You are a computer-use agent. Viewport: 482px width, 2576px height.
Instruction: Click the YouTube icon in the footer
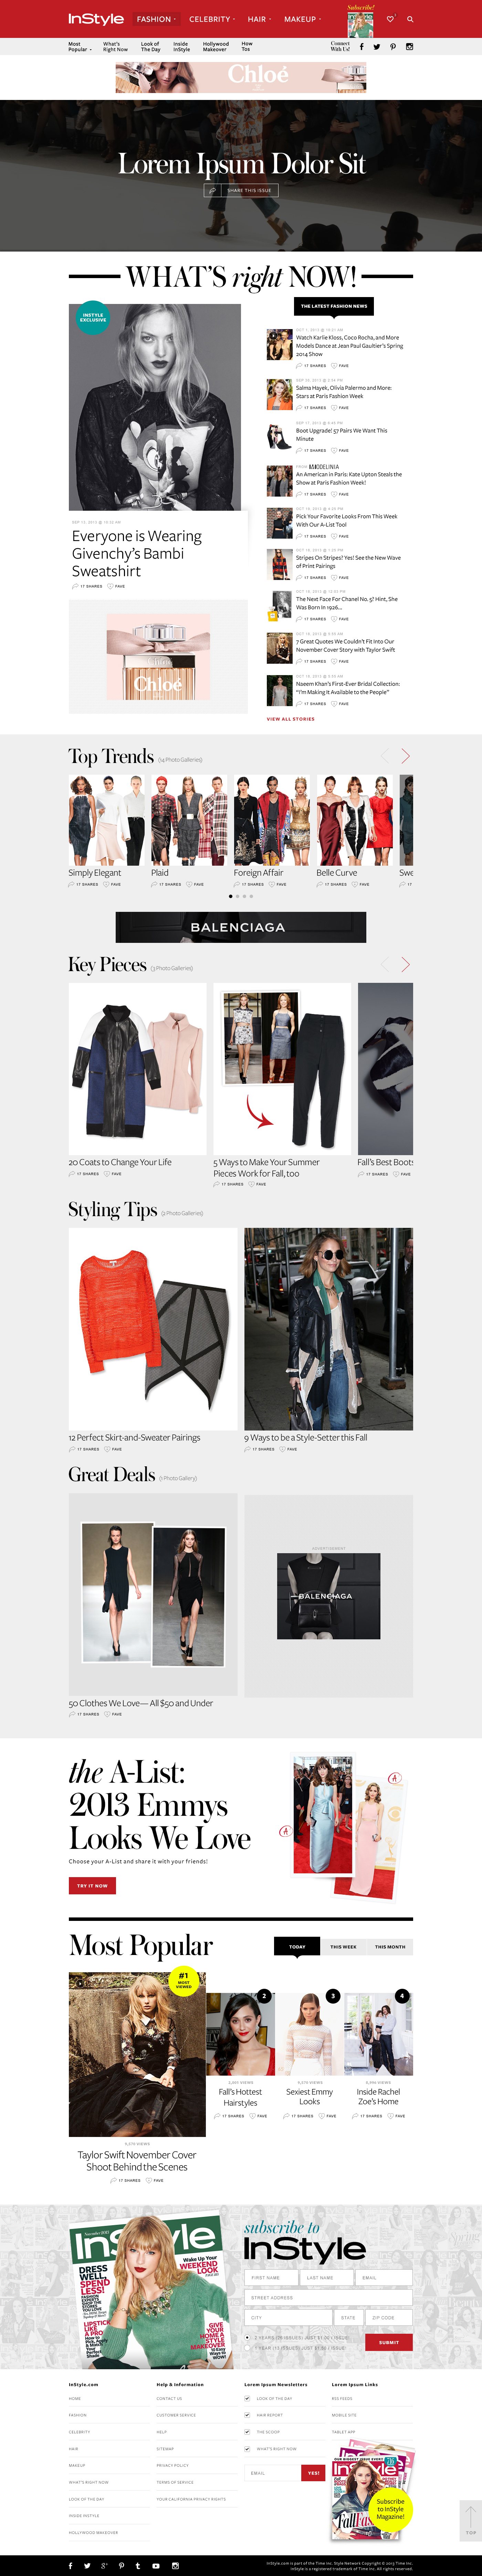click(x=156, y=2566)
